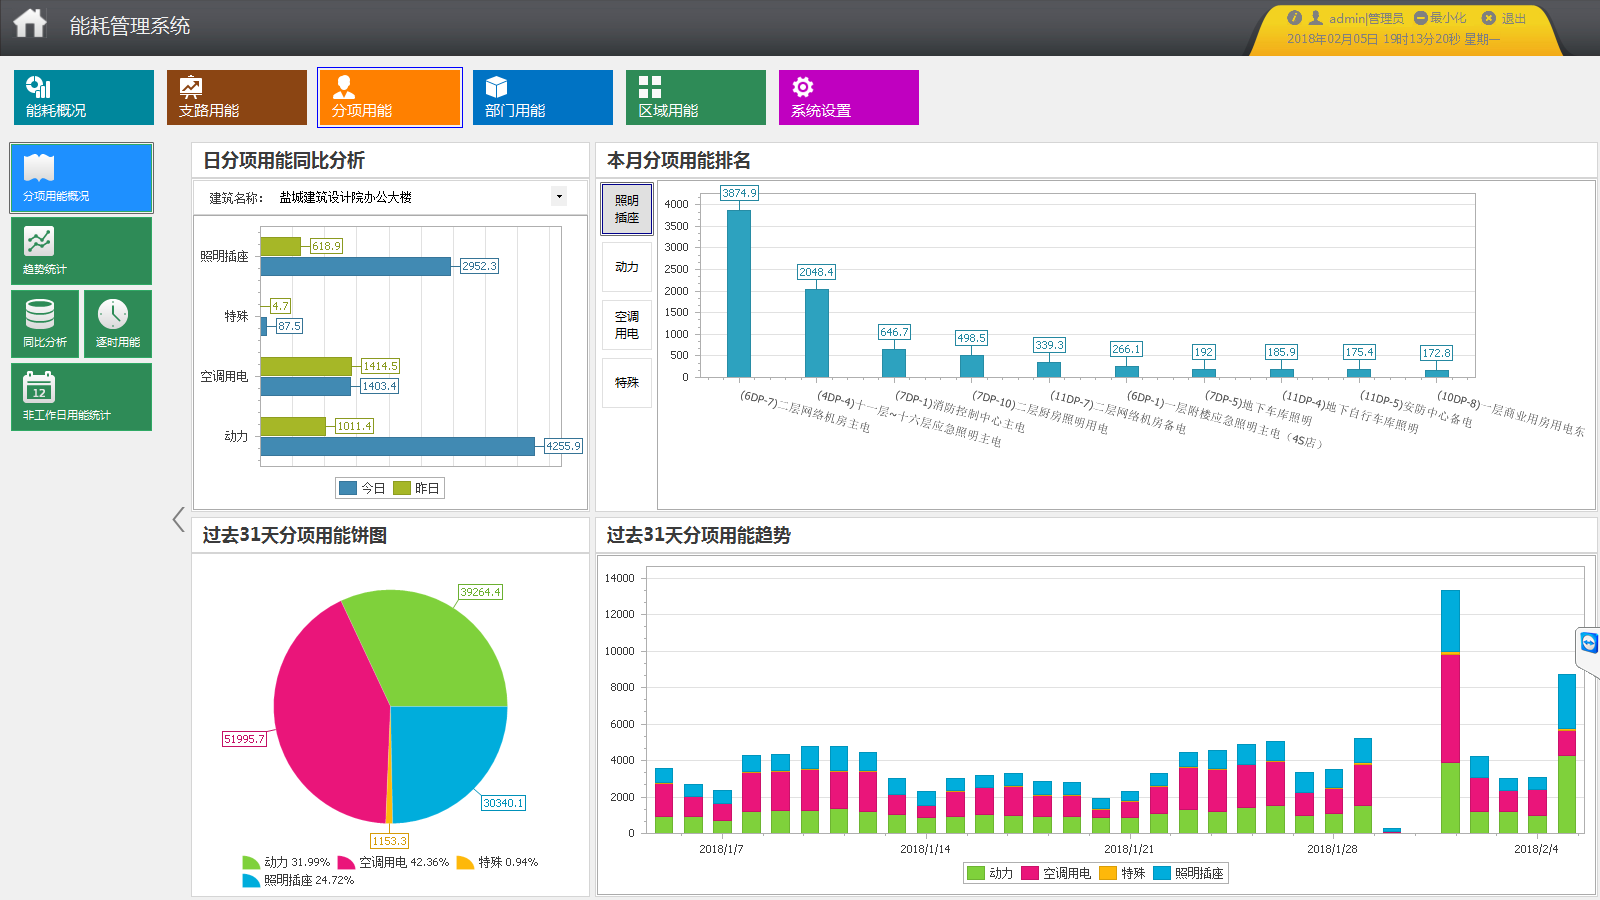Click the home icon in title bar

[30, 23]
